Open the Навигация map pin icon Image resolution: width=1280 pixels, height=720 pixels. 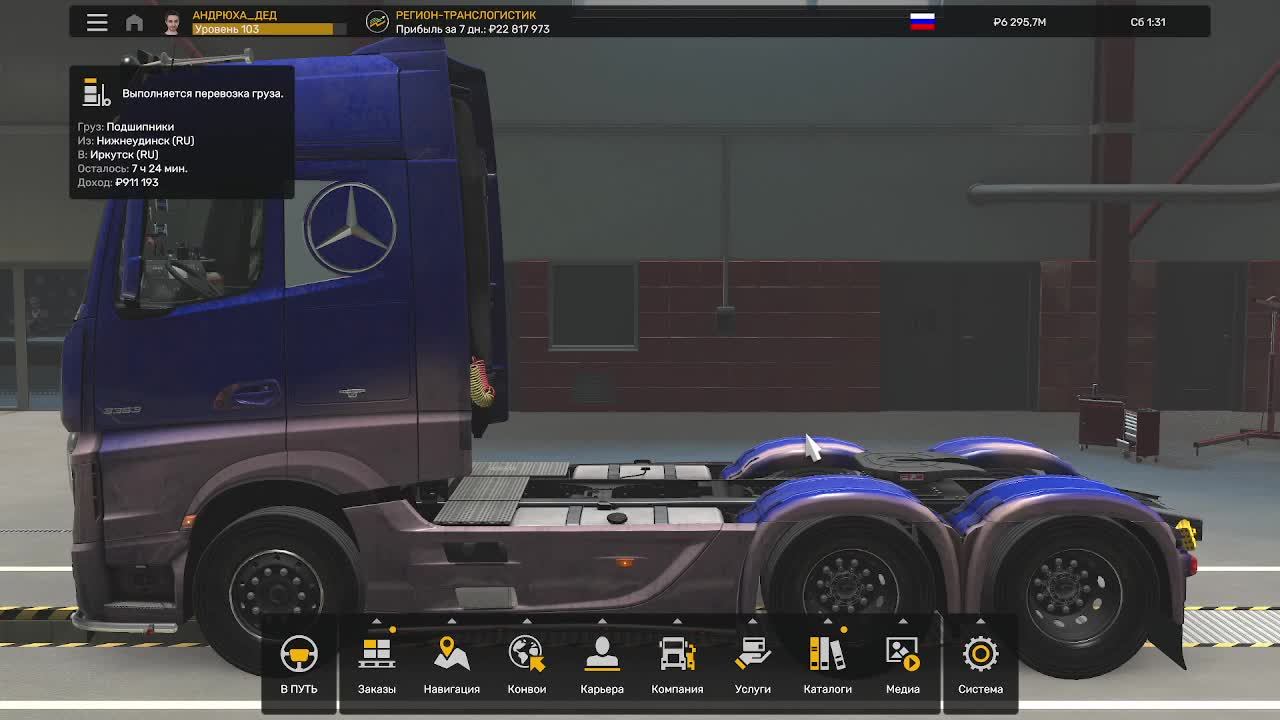(452, 653)
